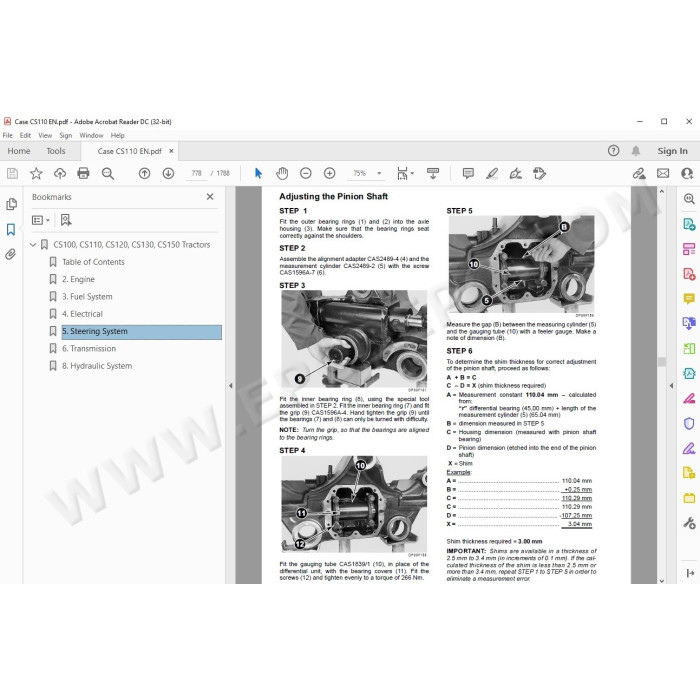700x700 pixels.
Task: Add a sticky note comment
Action: pyautogui.click(x=468, y=173)
